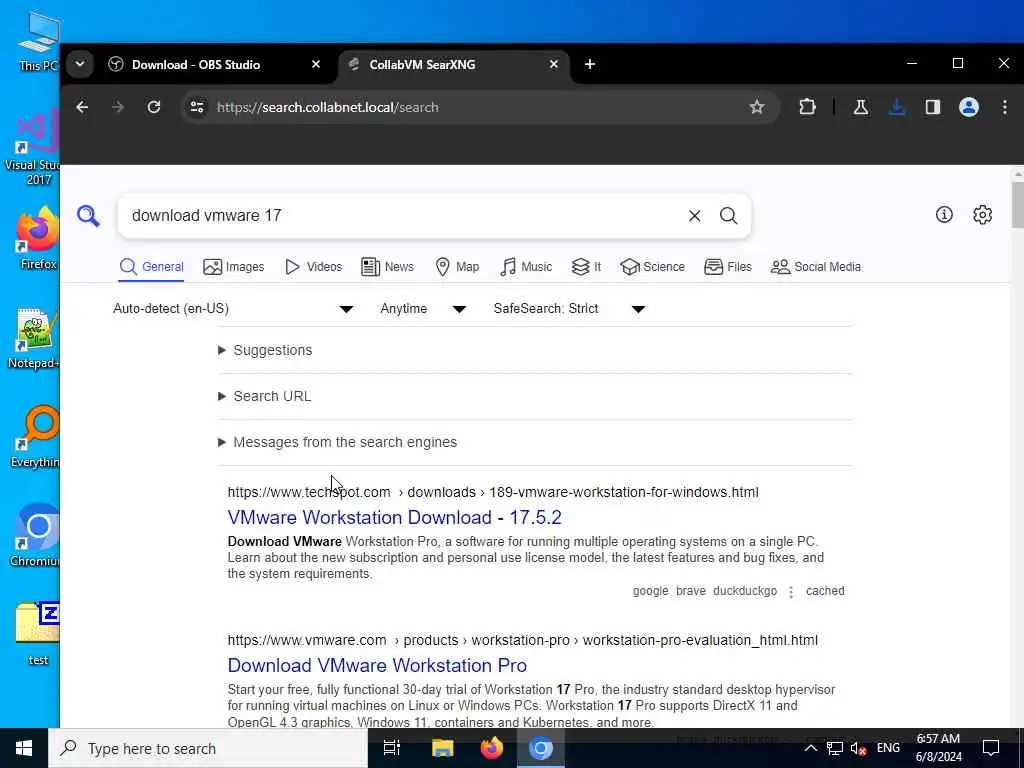Click the ENG language indicator

888,748
